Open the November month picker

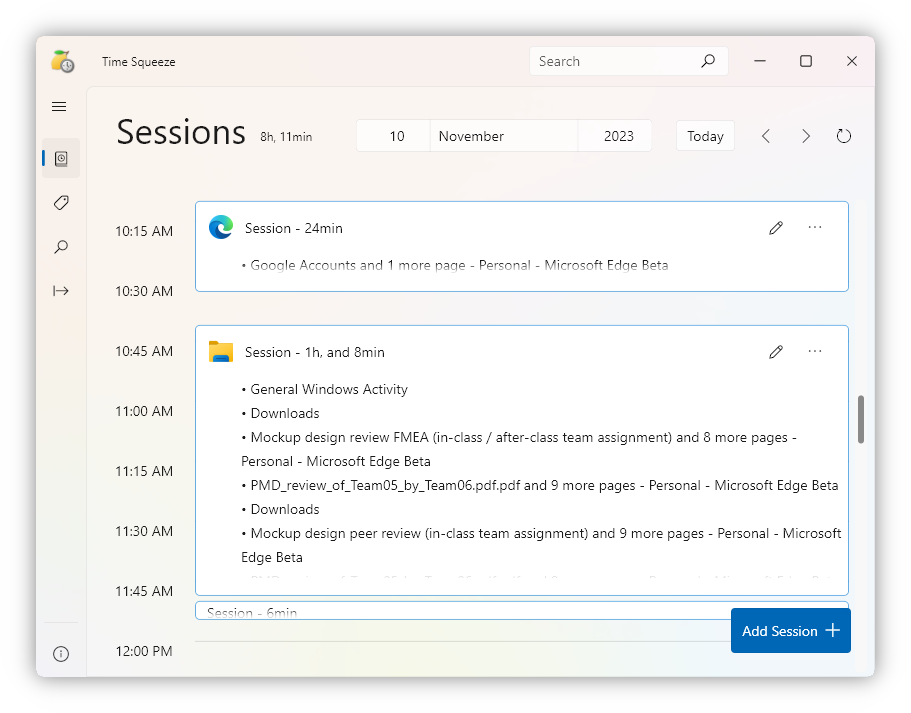click(504, 136)
